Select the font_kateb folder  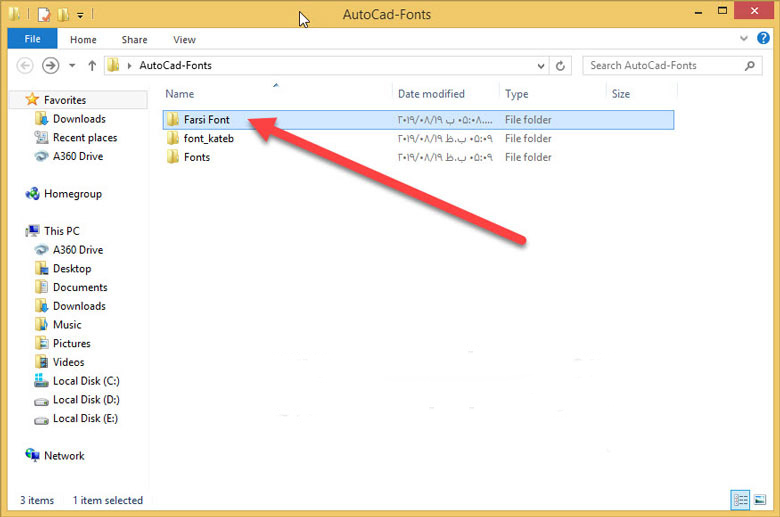[x=208, y=138]
